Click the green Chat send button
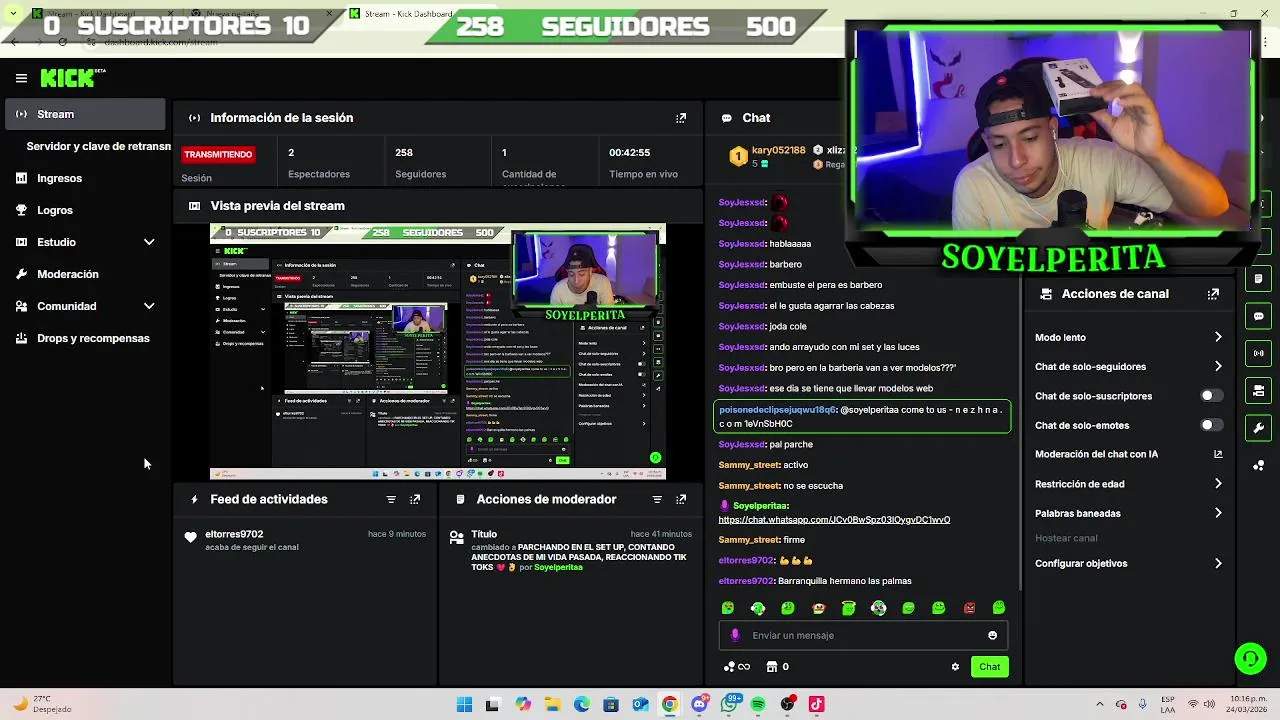1280x720 pixels. 989,667
